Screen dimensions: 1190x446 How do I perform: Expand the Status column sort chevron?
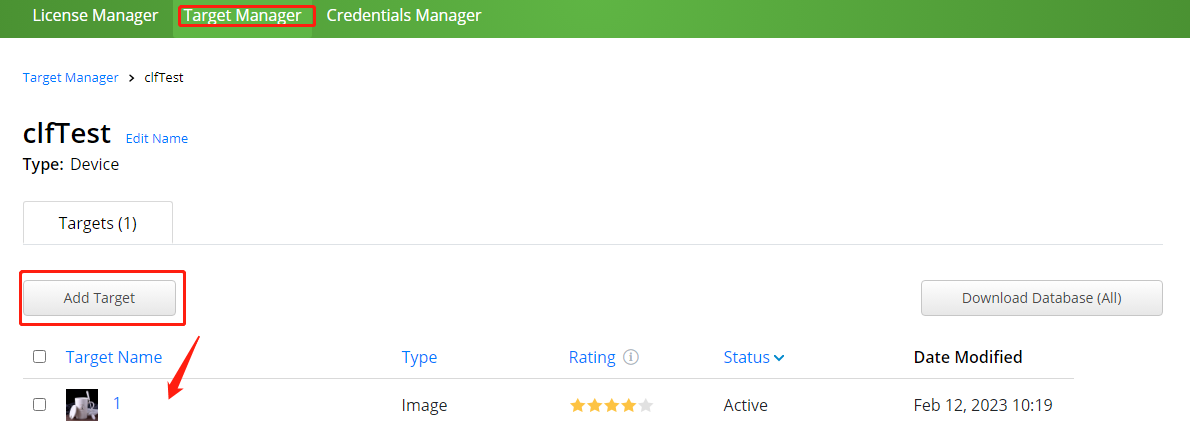[x=779, y=357]
